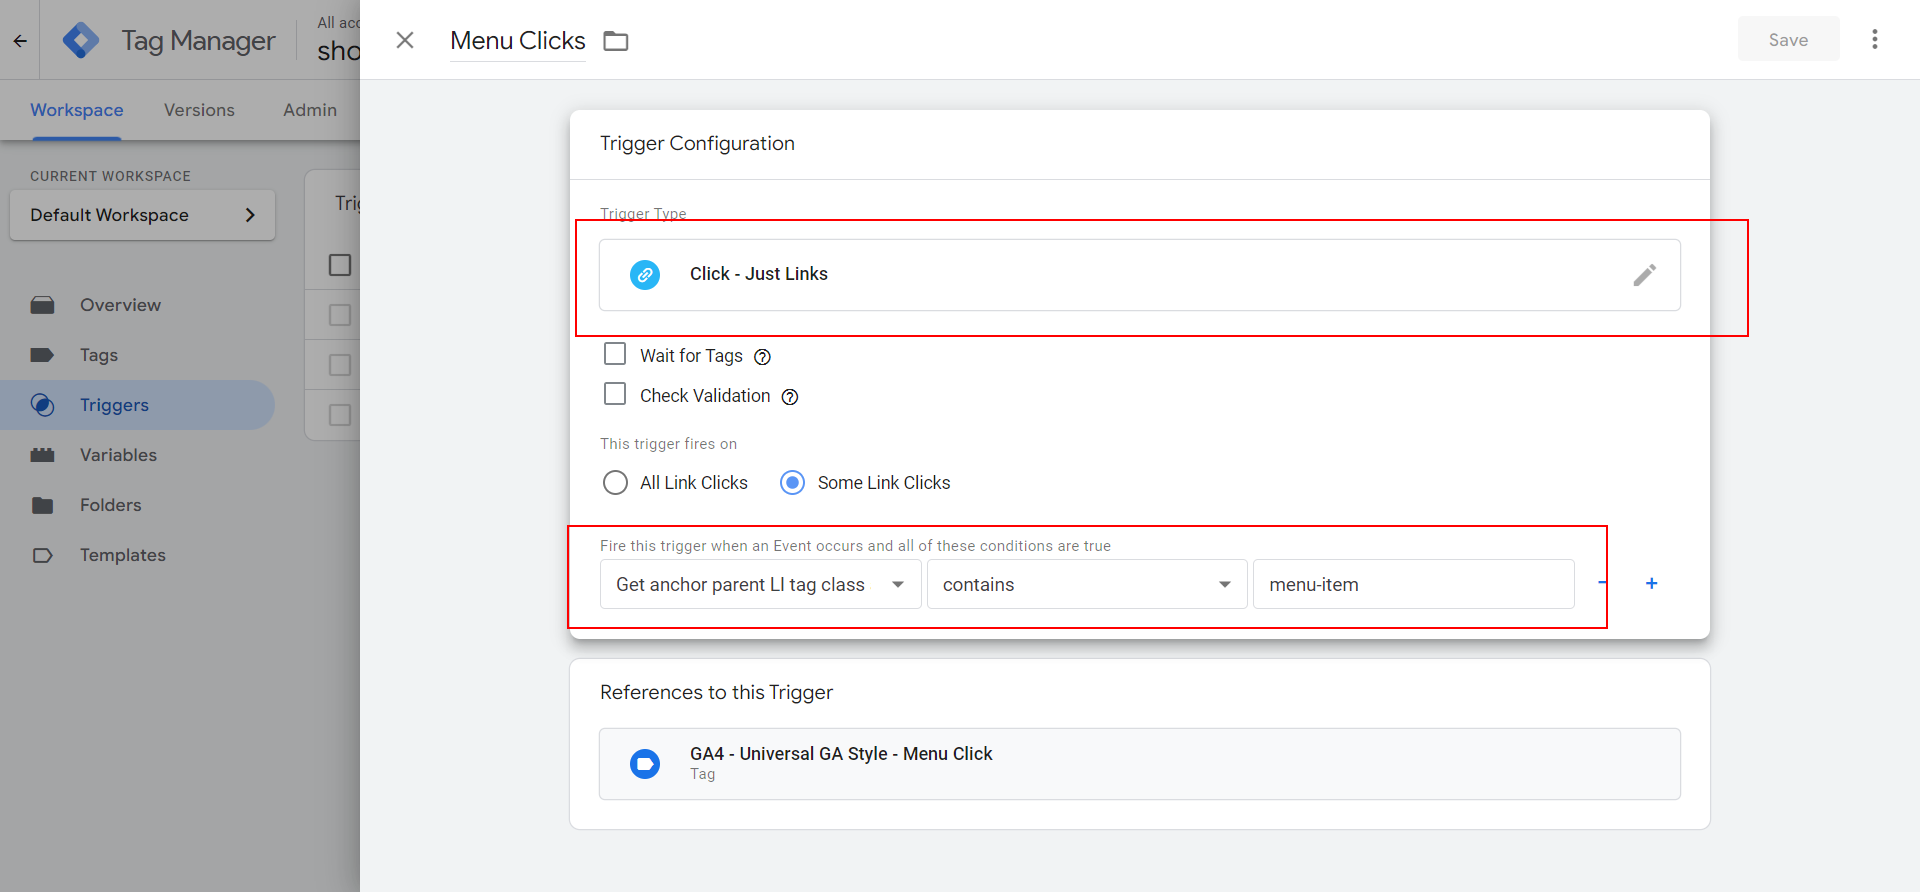Open the contains operator dropdown

pos(1086,585)
